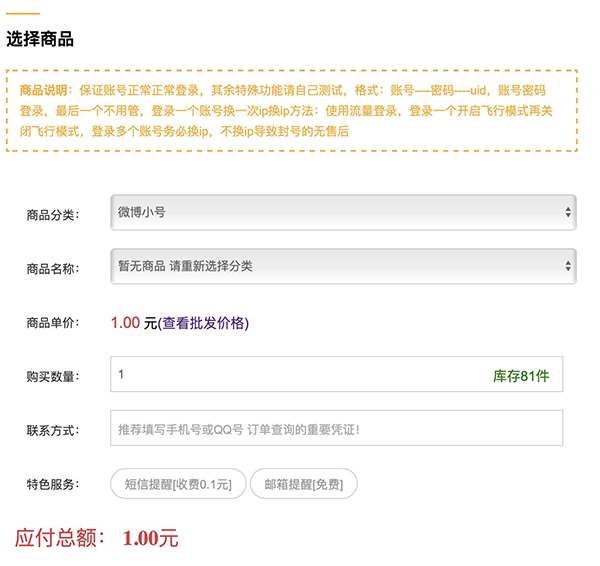Click the 选择商品 page heading
The image size is (600, 566).
click(40, 40)
